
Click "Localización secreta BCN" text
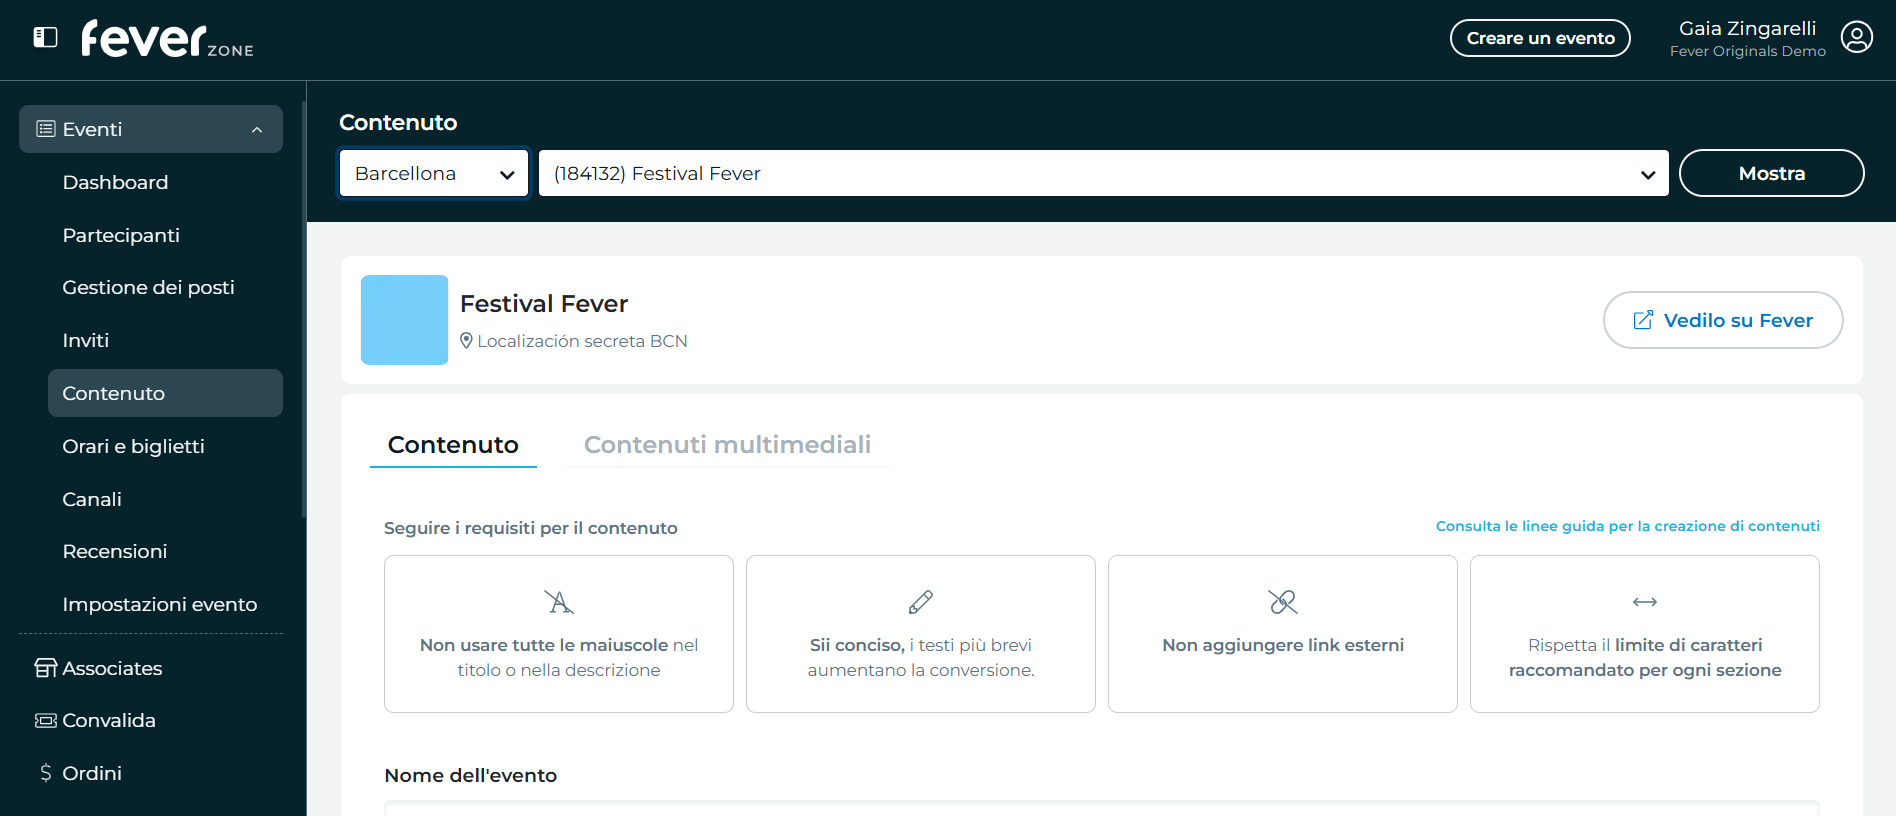click(x=582, y=341)
